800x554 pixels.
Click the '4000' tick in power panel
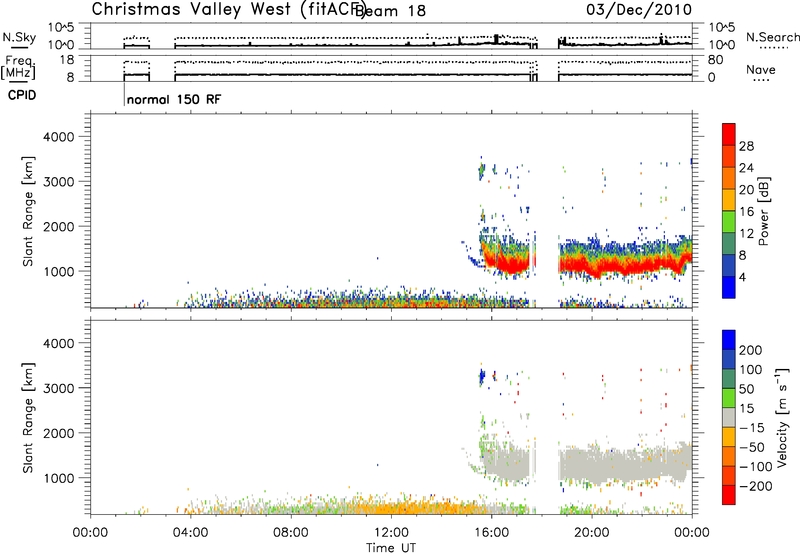pyautogui.click(x=58, y=137)
